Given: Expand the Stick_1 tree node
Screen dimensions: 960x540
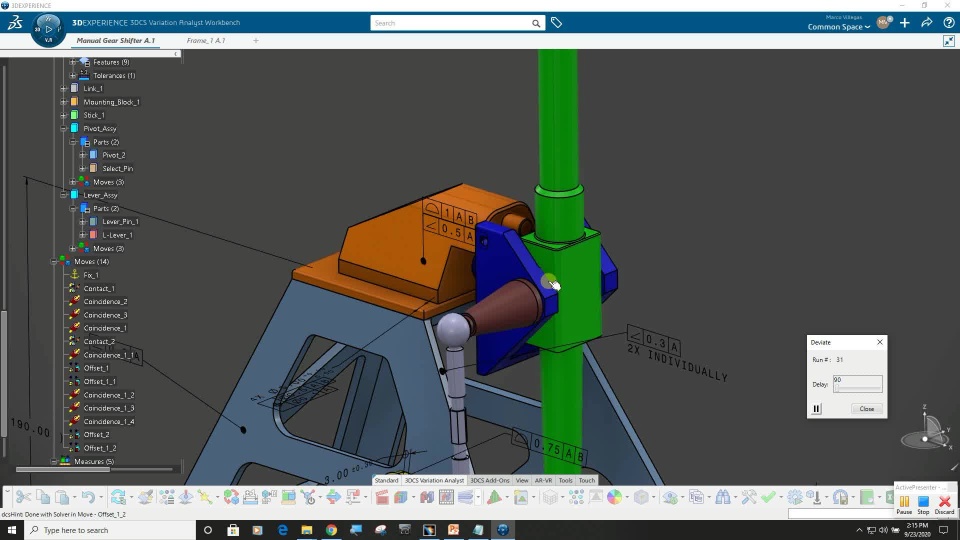Looking at the screenshot, I should [64, 115].
